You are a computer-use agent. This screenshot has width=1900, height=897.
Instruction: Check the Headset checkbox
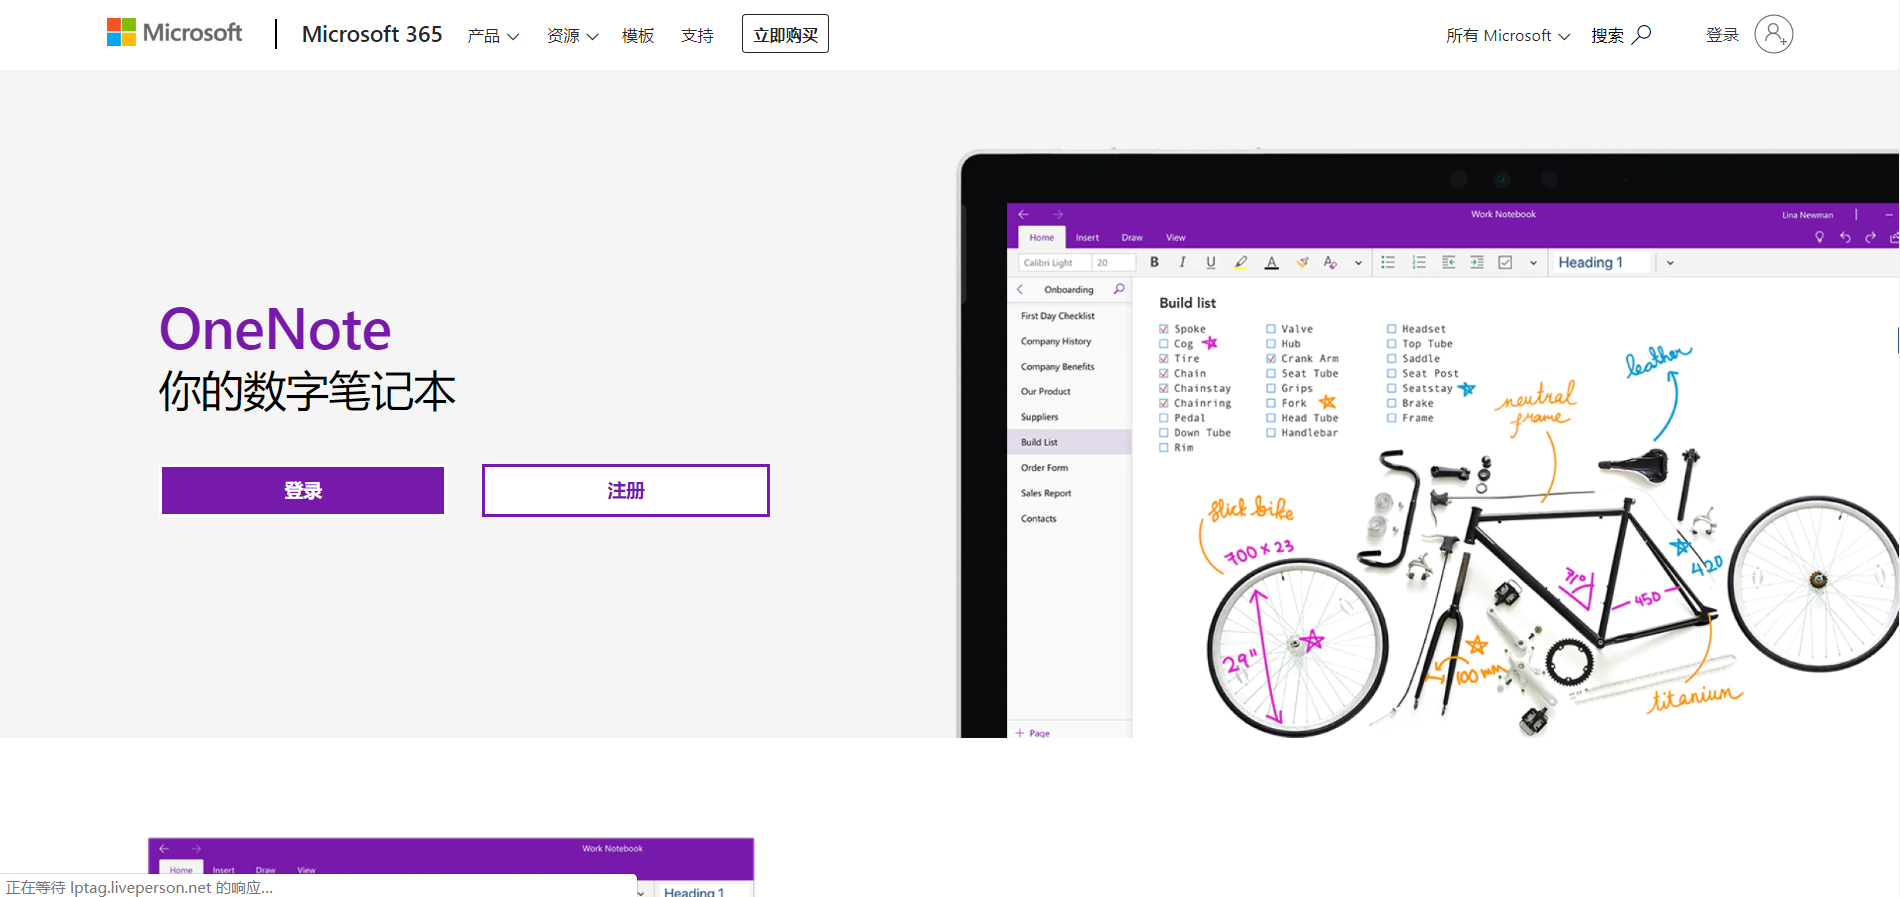pos(1391,329)
